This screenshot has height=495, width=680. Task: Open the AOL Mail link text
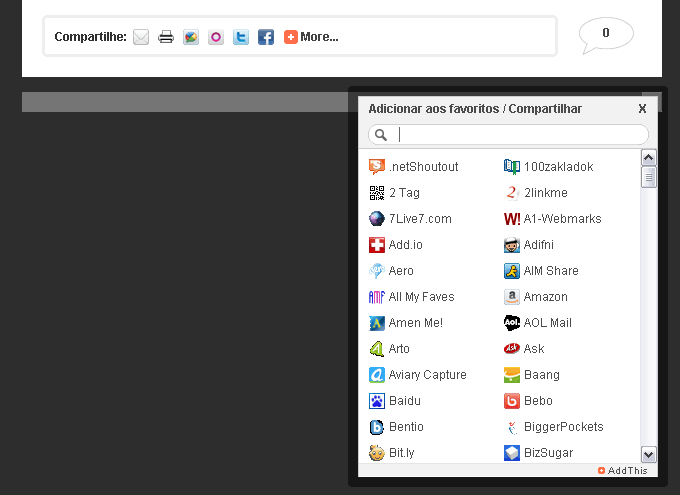click(x=548, y=323)
